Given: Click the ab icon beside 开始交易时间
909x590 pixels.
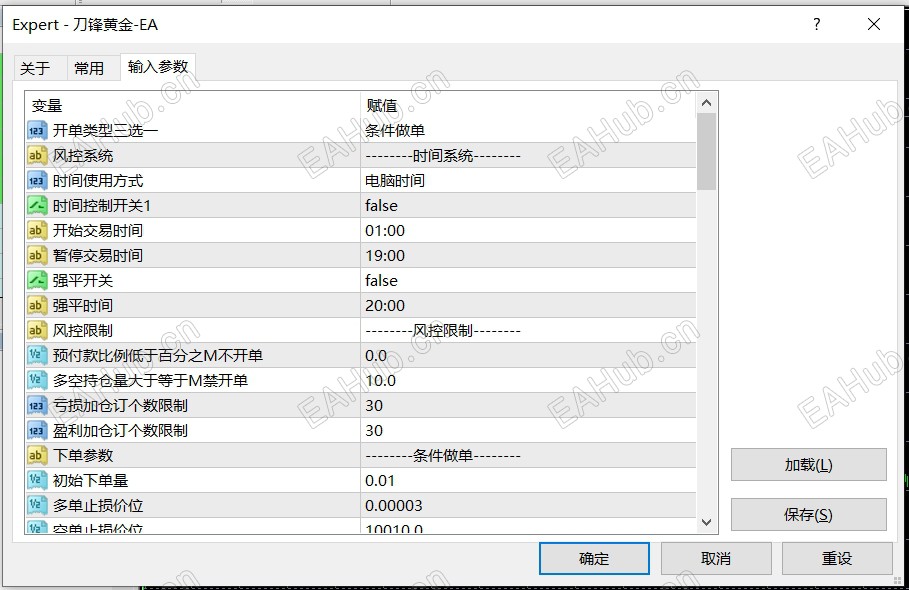Looking at the screenshot, I should 37,231.
